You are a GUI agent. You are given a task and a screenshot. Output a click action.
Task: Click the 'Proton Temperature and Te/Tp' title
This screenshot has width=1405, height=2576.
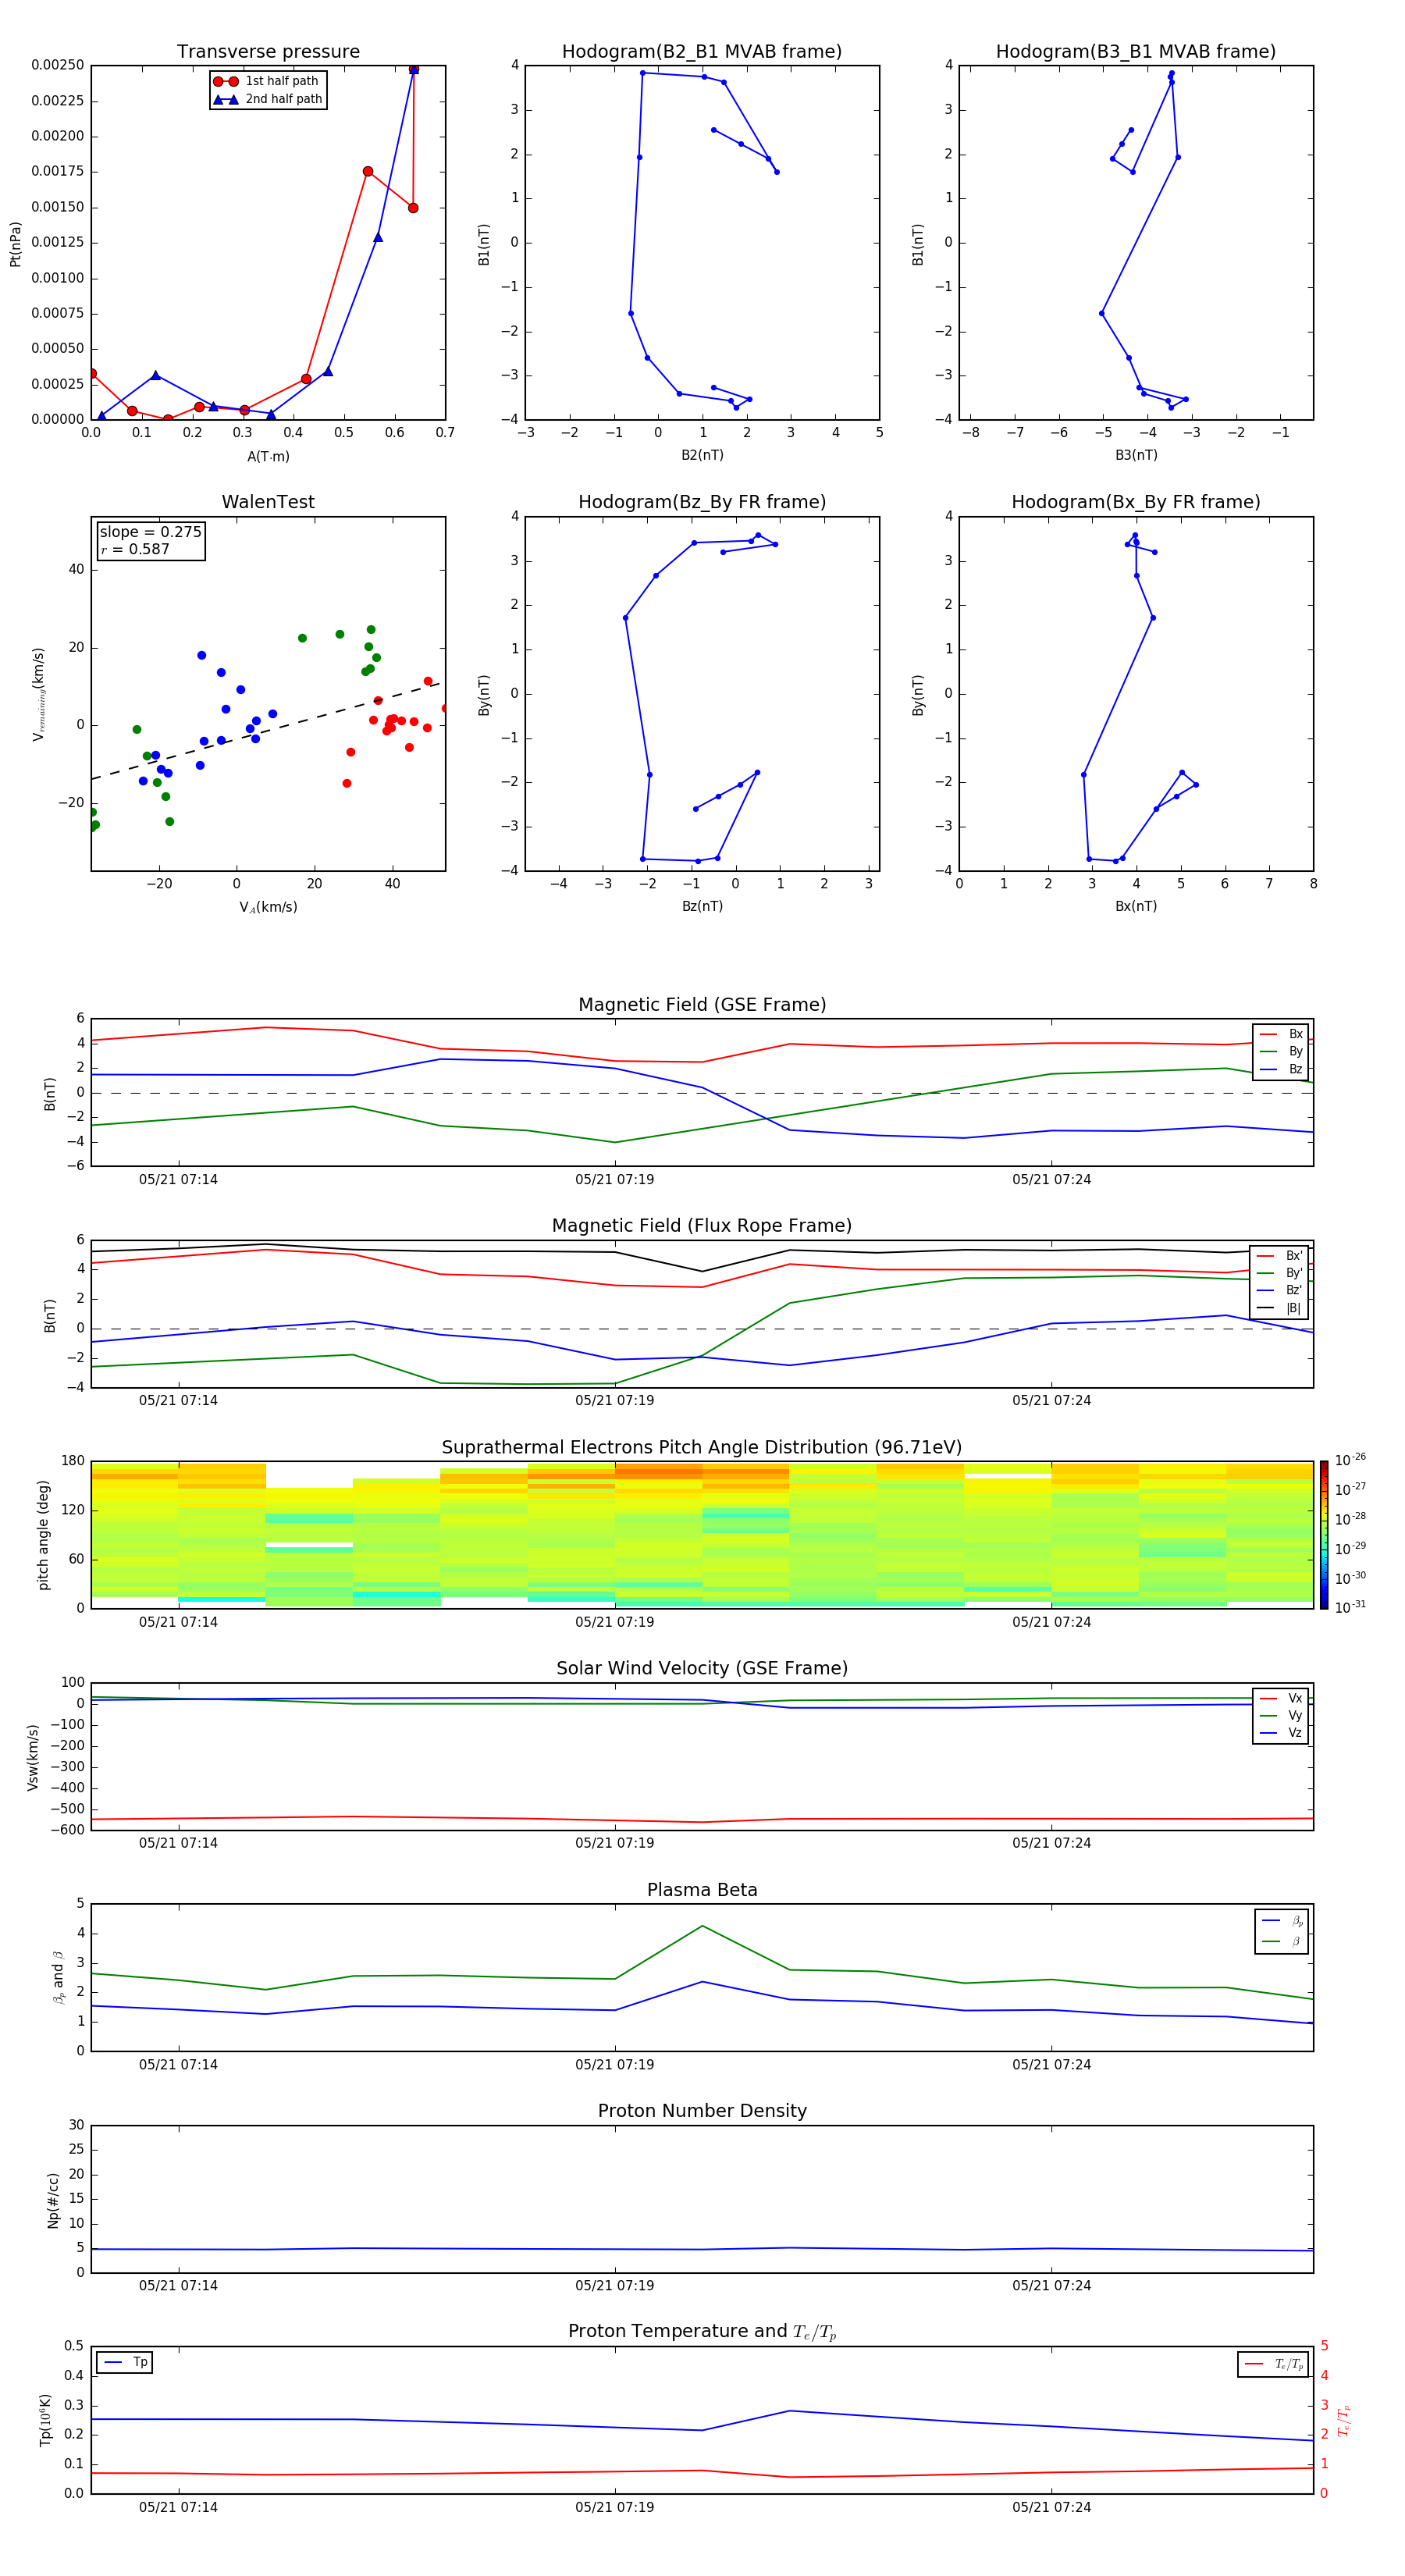tap(702, 2332)
